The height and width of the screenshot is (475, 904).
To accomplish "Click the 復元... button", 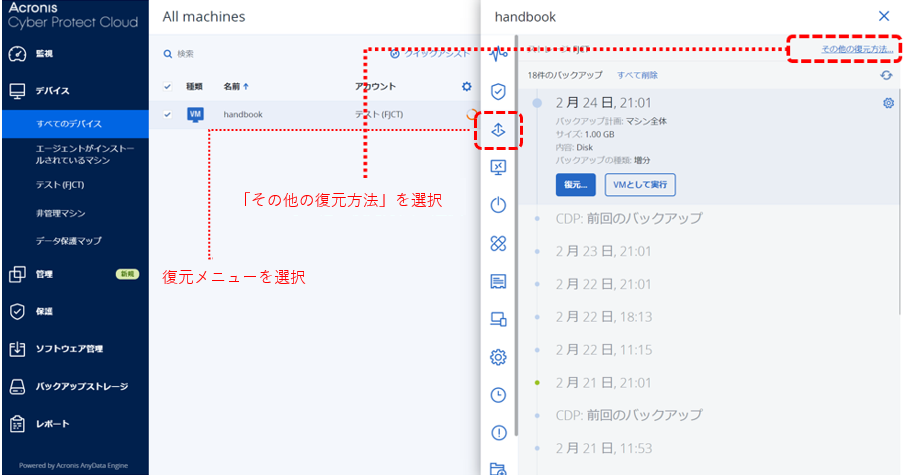I will point(576,185).
